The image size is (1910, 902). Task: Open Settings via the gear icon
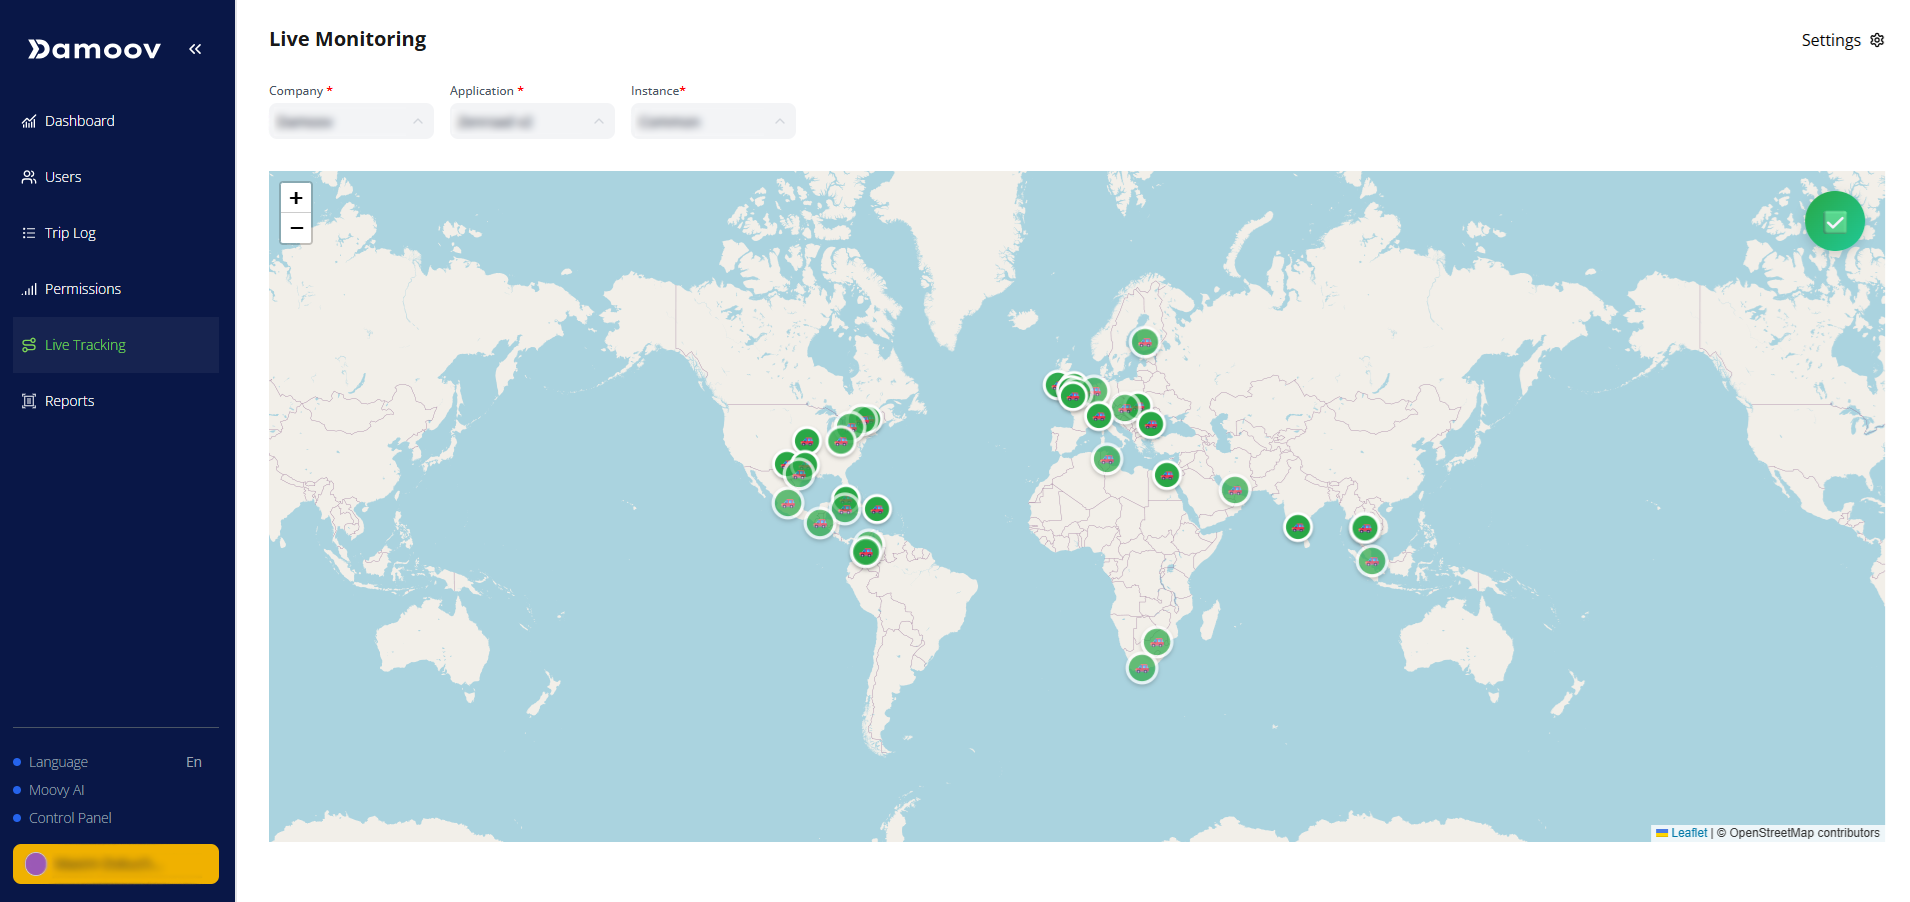pos(1877,40)
